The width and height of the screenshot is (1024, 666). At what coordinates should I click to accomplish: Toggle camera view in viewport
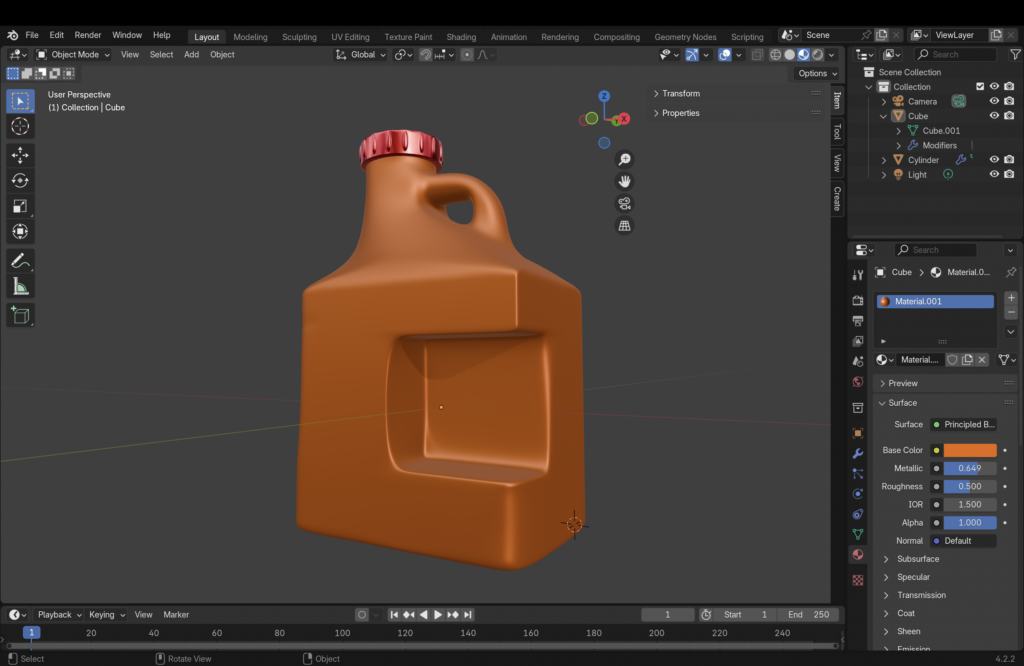pos(624,203)
